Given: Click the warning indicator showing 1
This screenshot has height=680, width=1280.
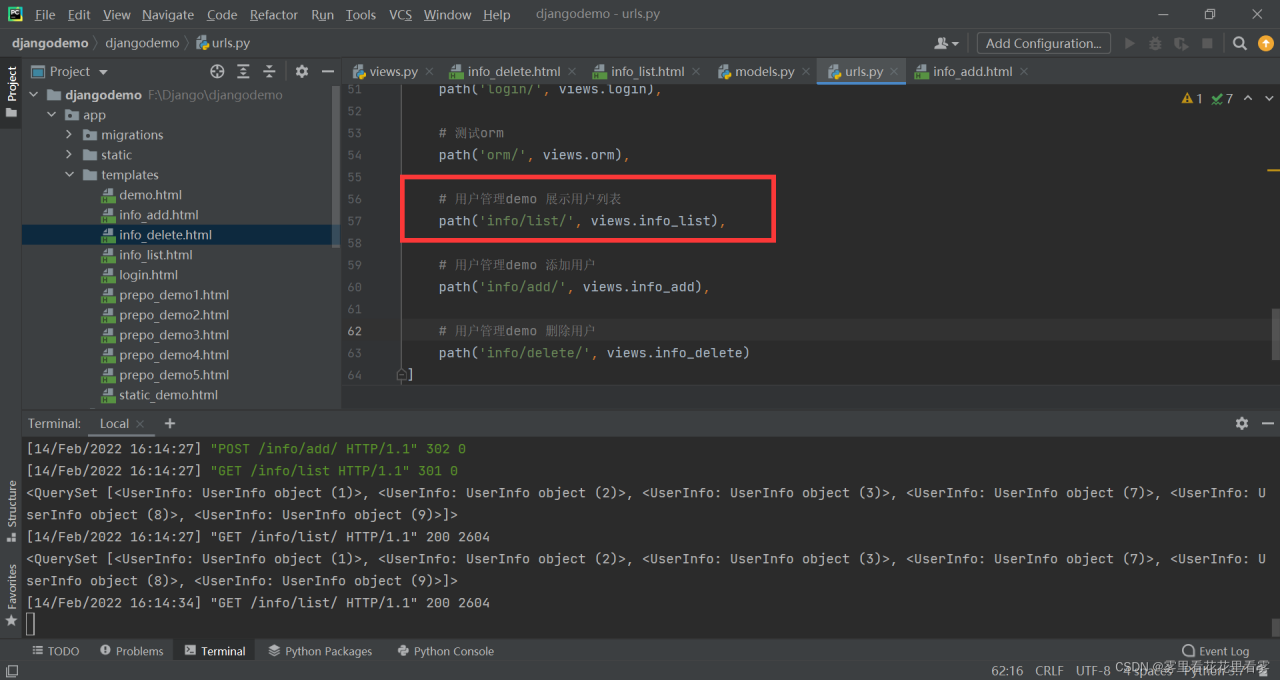Looking at the screenshot, I should (1191, 98).
